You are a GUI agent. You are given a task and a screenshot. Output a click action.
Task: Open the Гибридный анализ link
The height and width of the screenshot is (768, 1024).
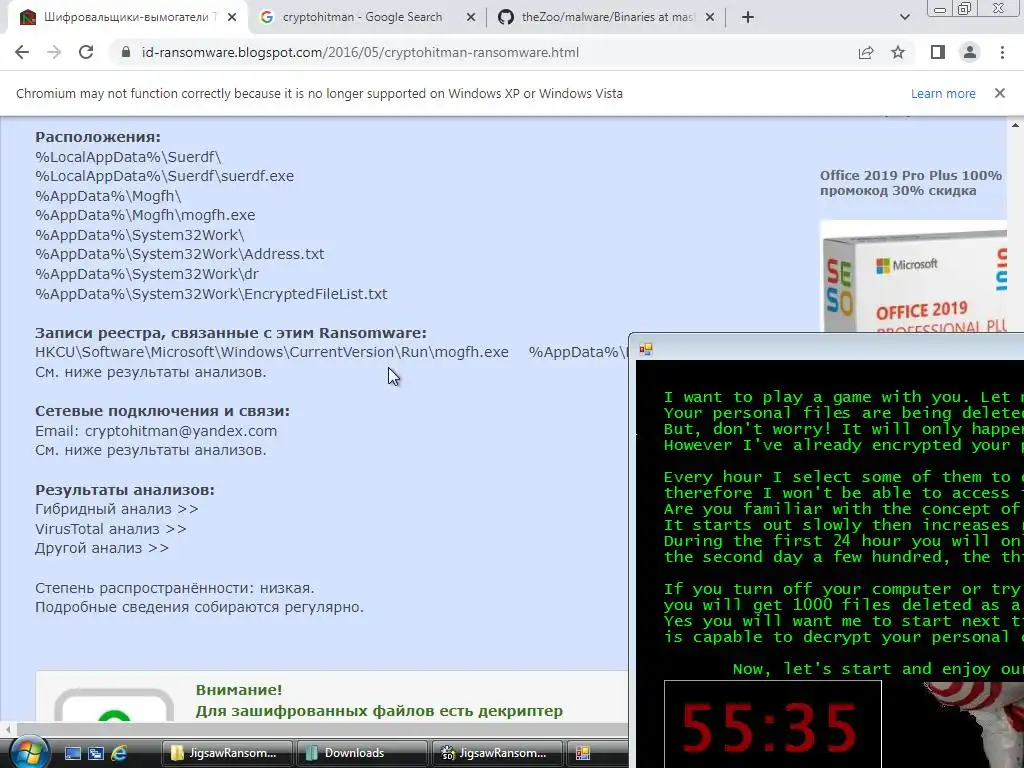[x=117, y=509]
